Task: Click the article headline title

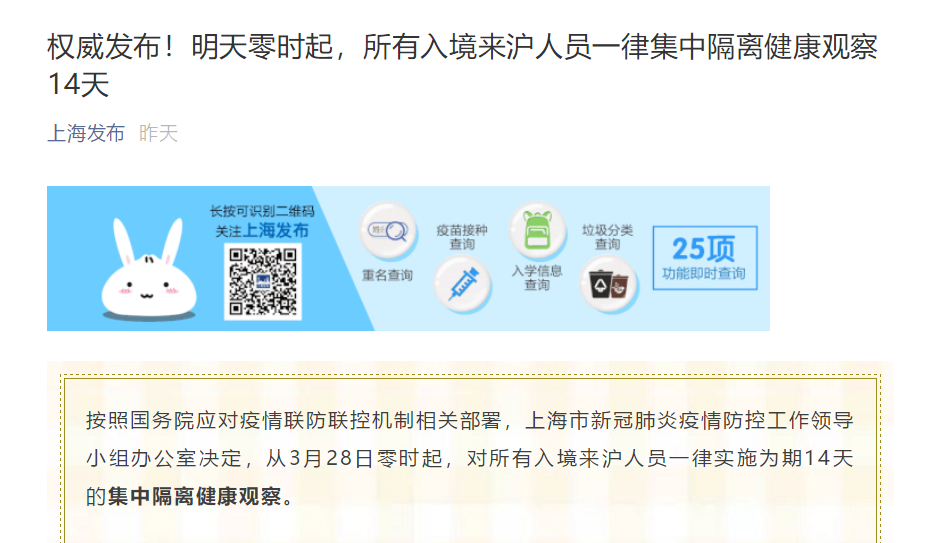Action: (462, 65)
